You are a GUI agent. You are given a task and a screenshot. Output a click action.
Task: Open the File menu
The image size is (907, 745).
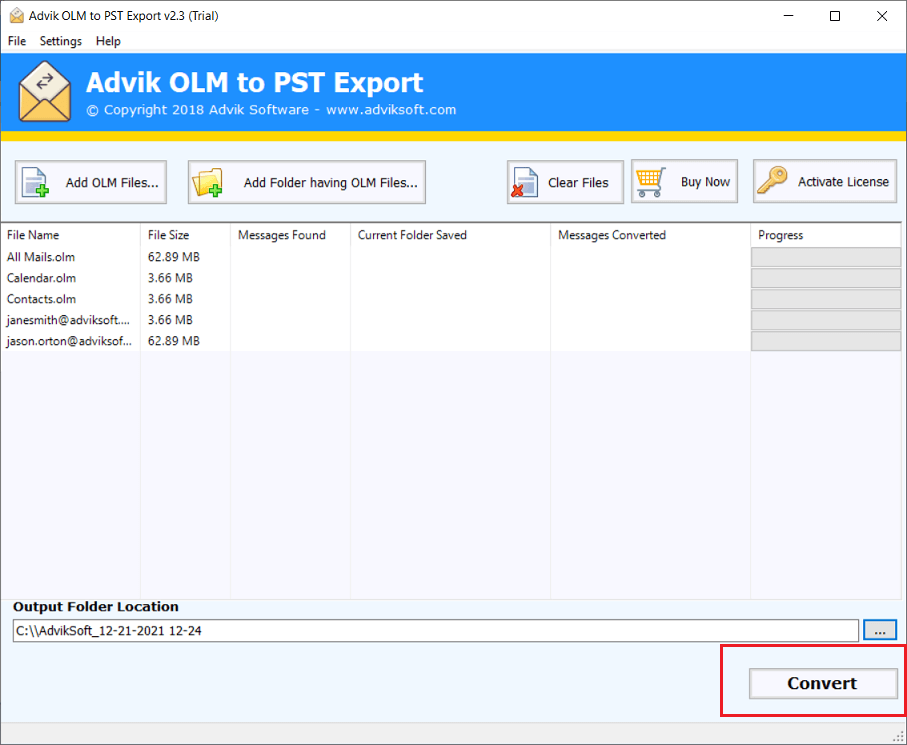click(17, 41)
